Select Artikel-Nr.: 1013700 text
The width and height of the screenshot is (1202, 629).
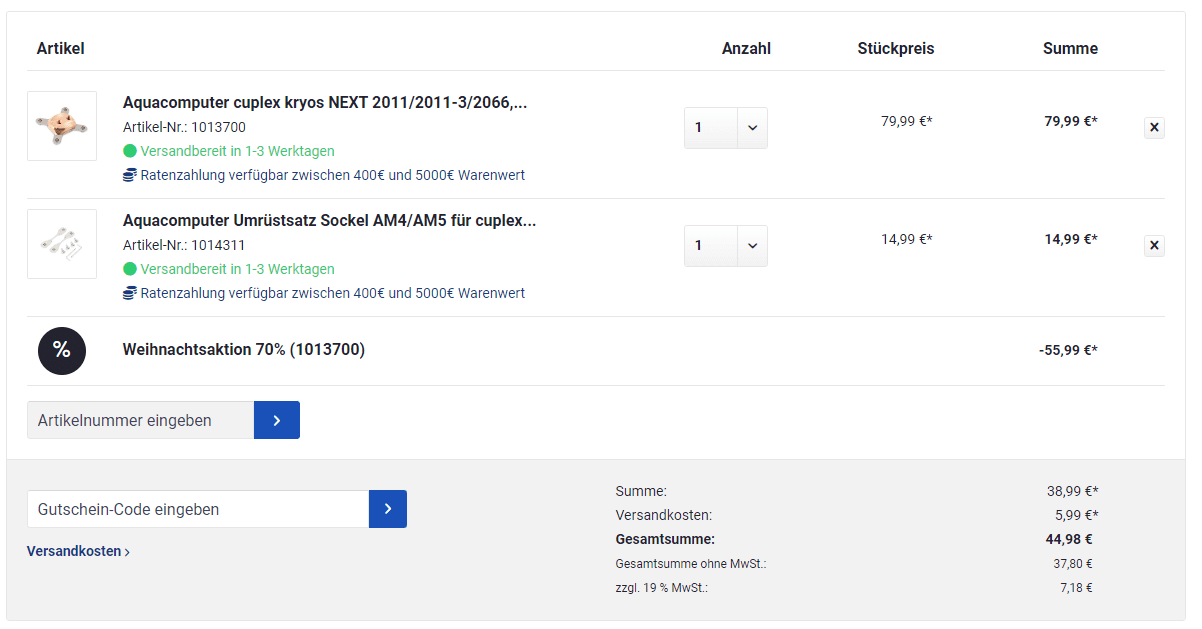pos(184,127)
